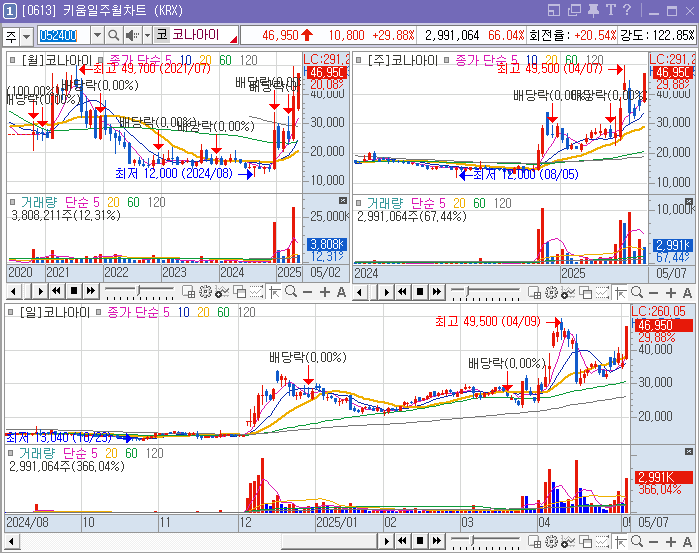The image size is (699, 553).
Task: Close the monthly volume panel with X box
Action: point(342,201)
